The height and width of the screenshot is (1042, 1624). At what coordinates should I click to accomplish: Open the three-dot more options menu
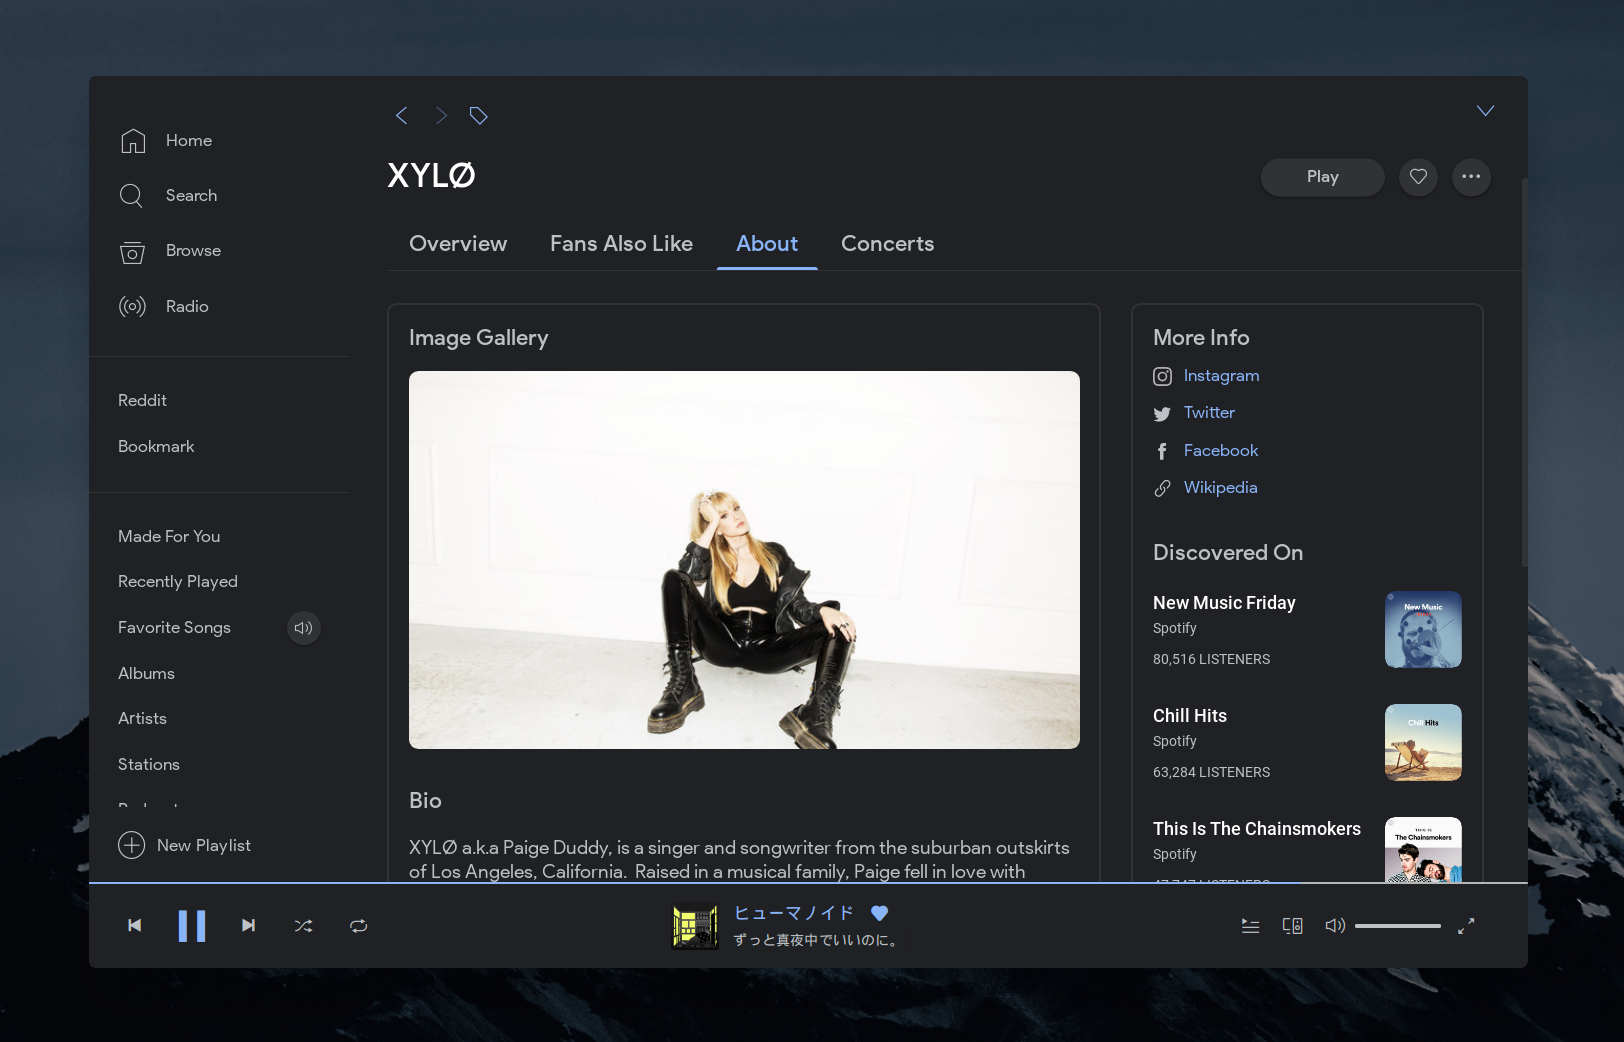[1470, 177]
